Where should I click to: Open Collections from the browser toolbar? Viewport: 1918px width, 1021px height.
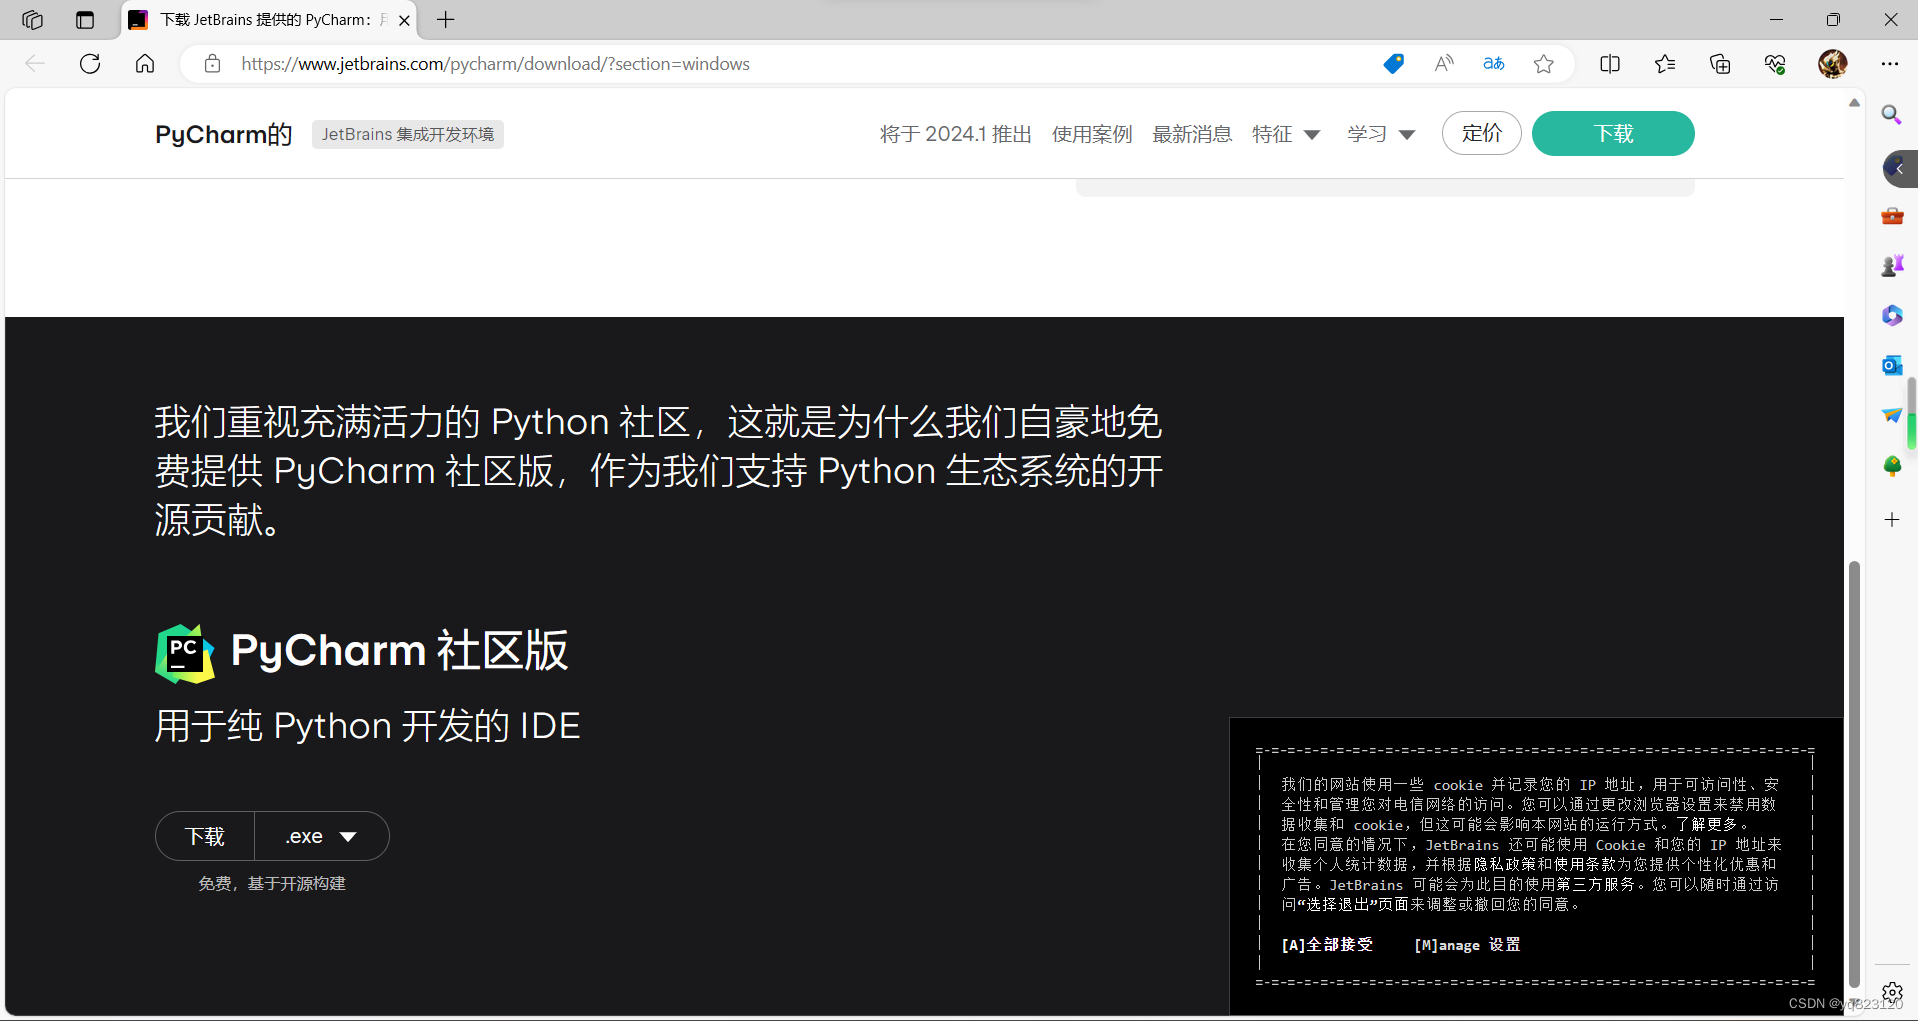point(1719,63)
